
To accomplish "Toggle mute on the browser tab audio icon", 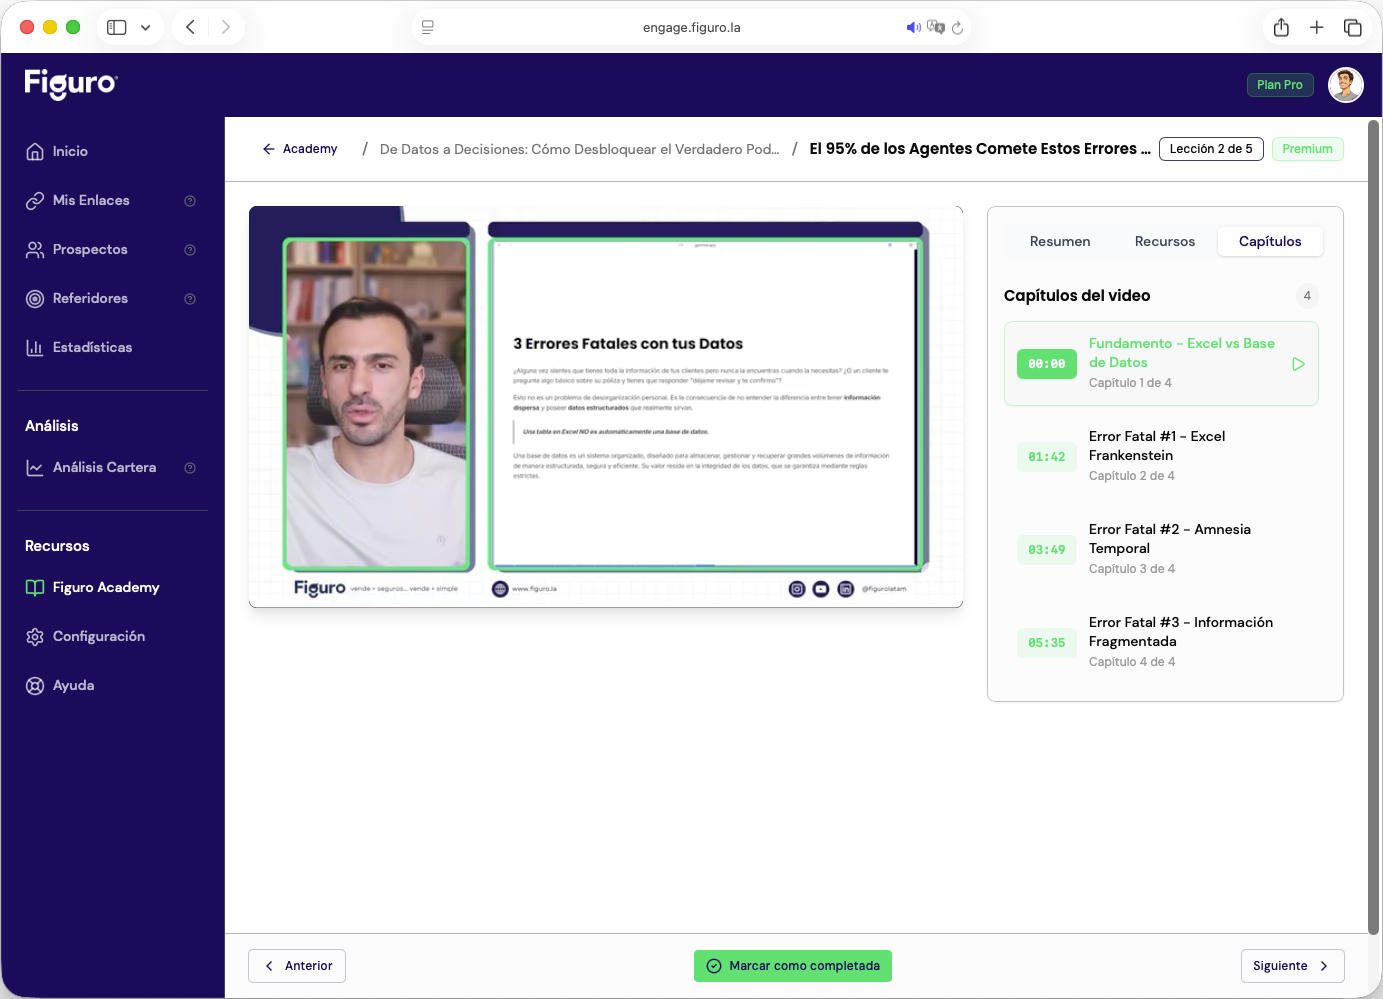I will (913, 27).
